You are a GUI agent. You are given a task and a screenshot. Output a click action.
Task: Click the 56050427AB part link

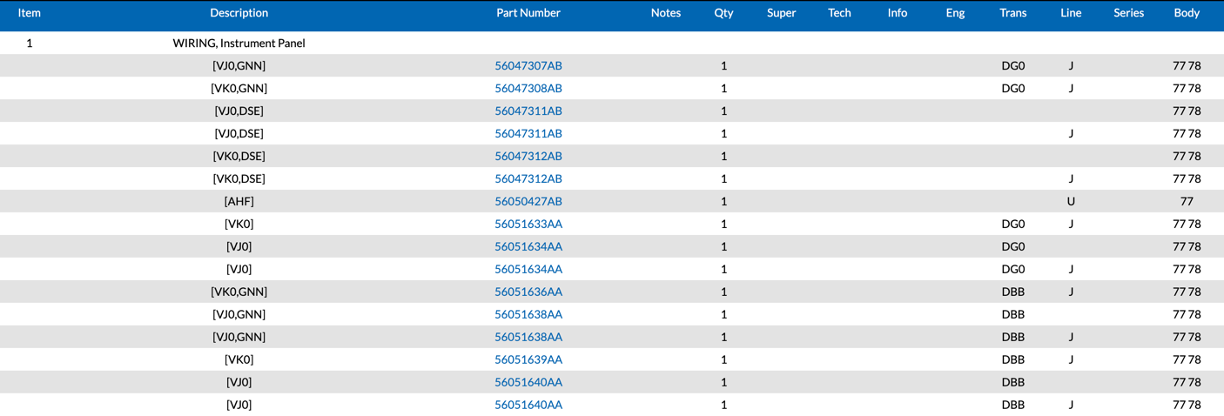[x=528, y=201]
